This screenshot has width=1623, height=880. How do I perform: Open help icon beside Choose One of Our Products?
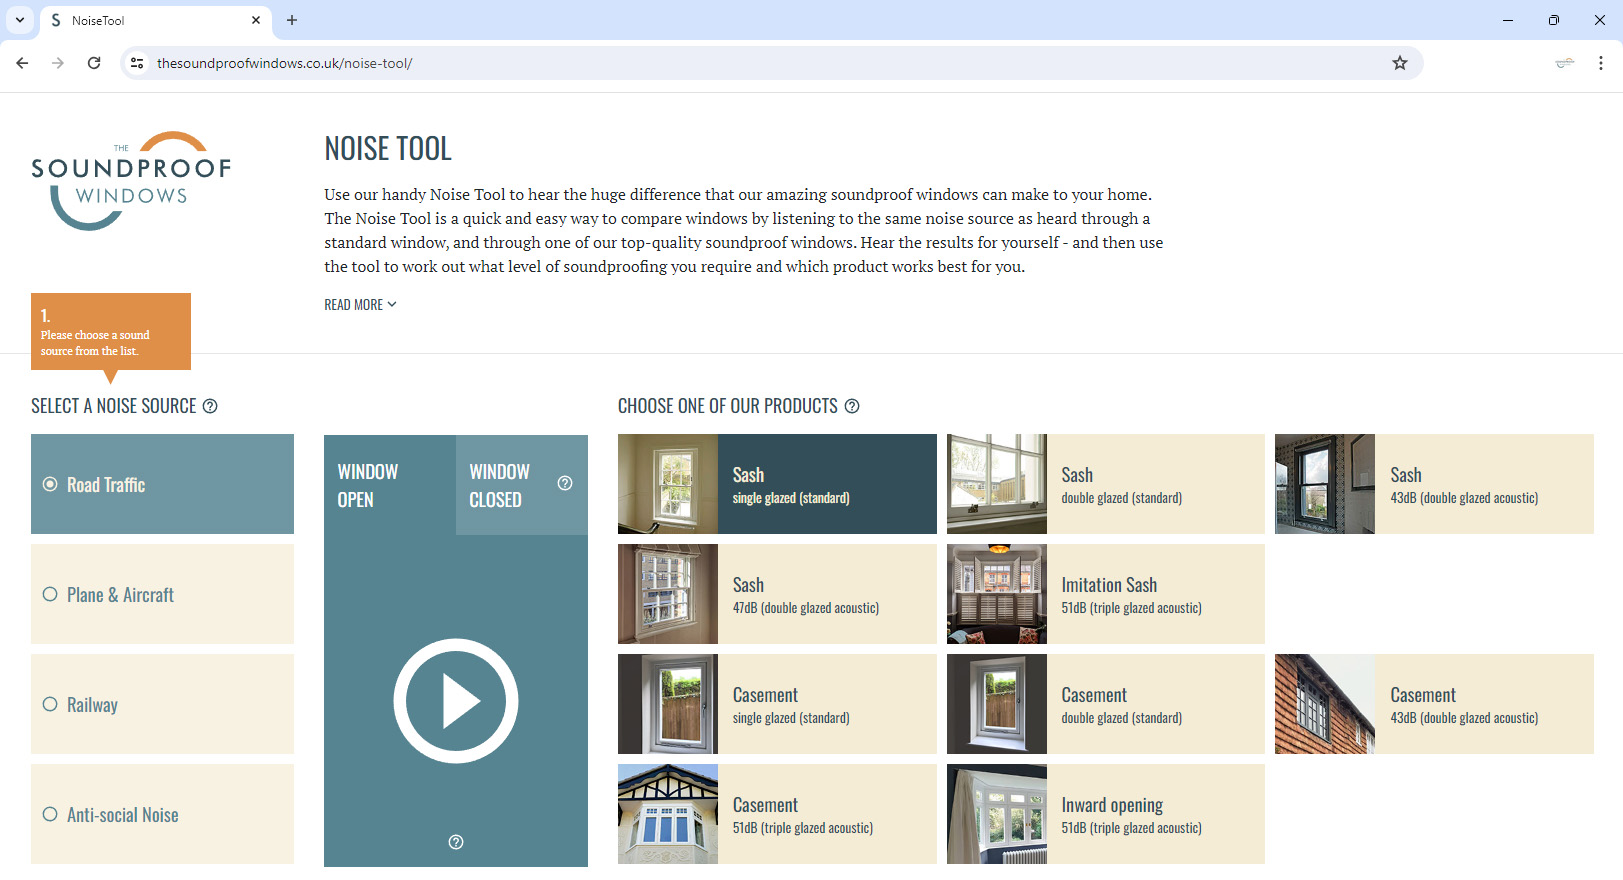pyautogui.click(x=852, y=406)
